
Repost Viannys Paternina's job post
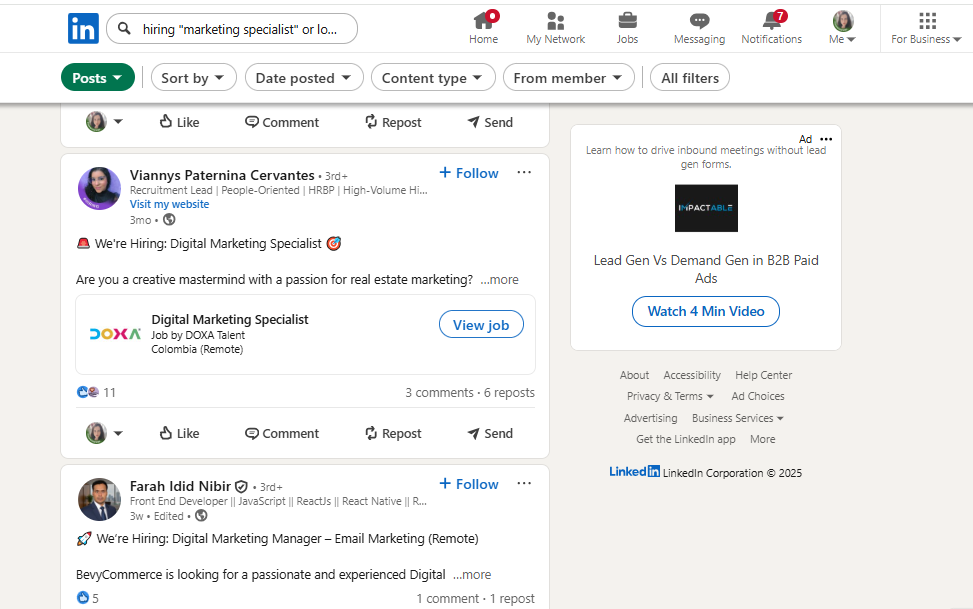pyautogui.click(x=392, y=432)
